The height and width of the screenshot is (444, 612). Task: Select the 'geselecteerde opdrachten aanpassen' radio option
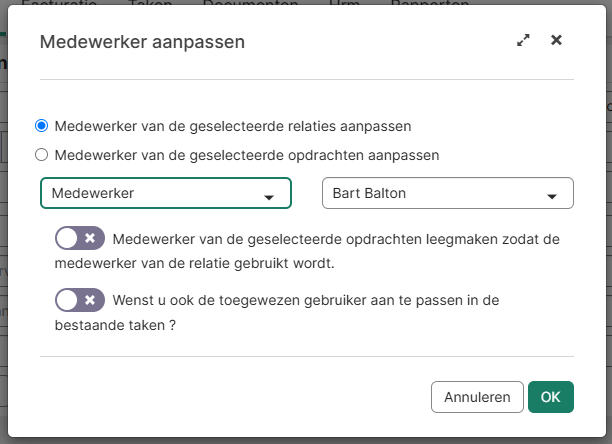[x=41, y=155]
